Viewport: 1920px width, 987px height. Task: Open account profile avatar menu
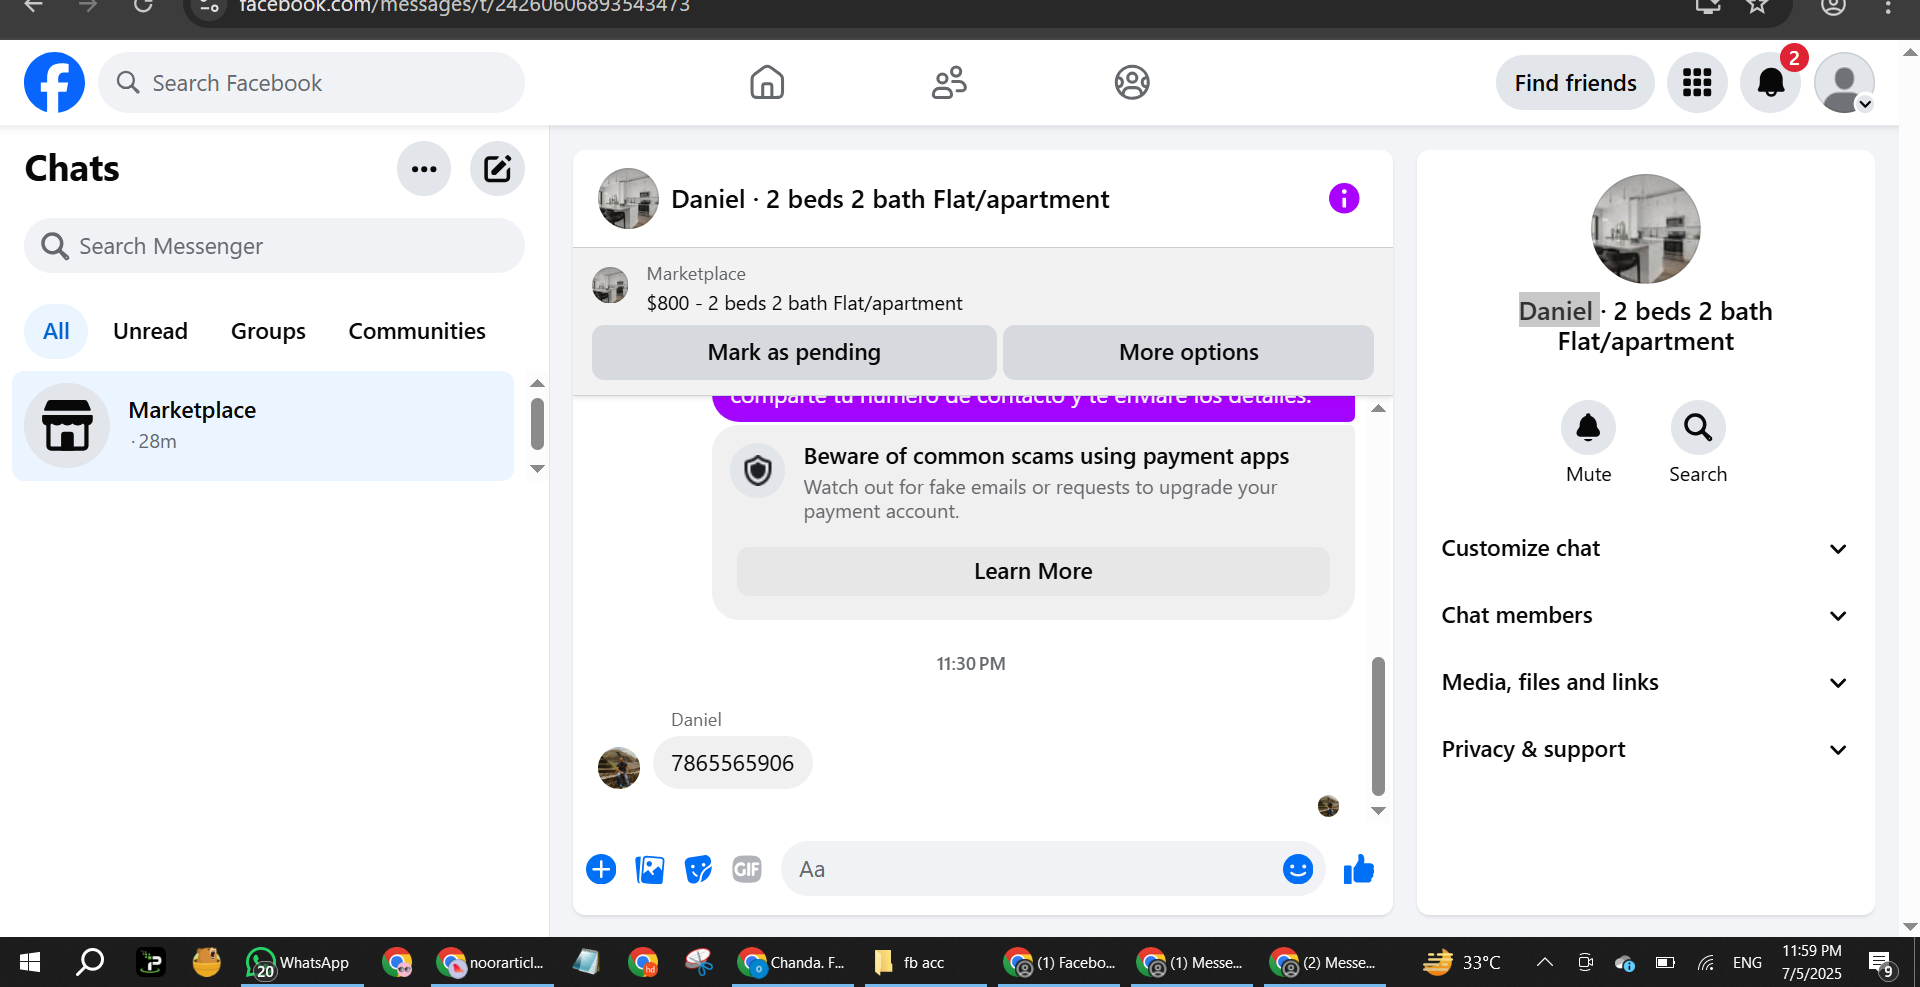point(1844,82)
